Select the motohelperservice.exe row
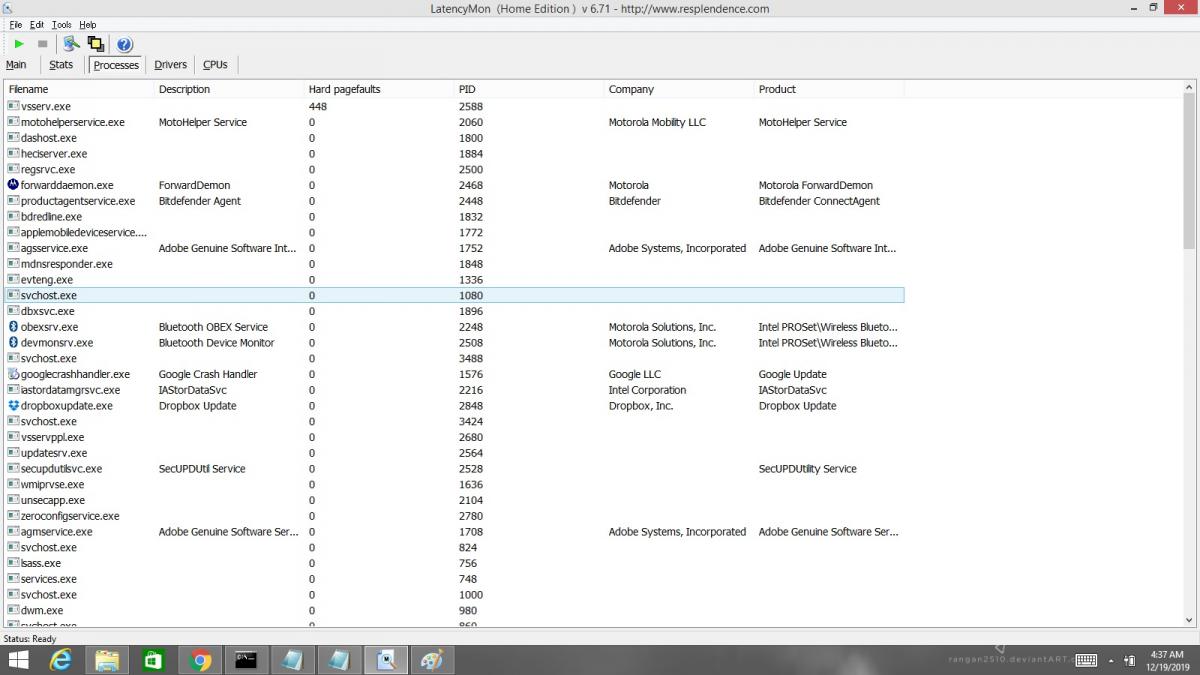The height and width of the screenshot is (675, 1200). 454,122
